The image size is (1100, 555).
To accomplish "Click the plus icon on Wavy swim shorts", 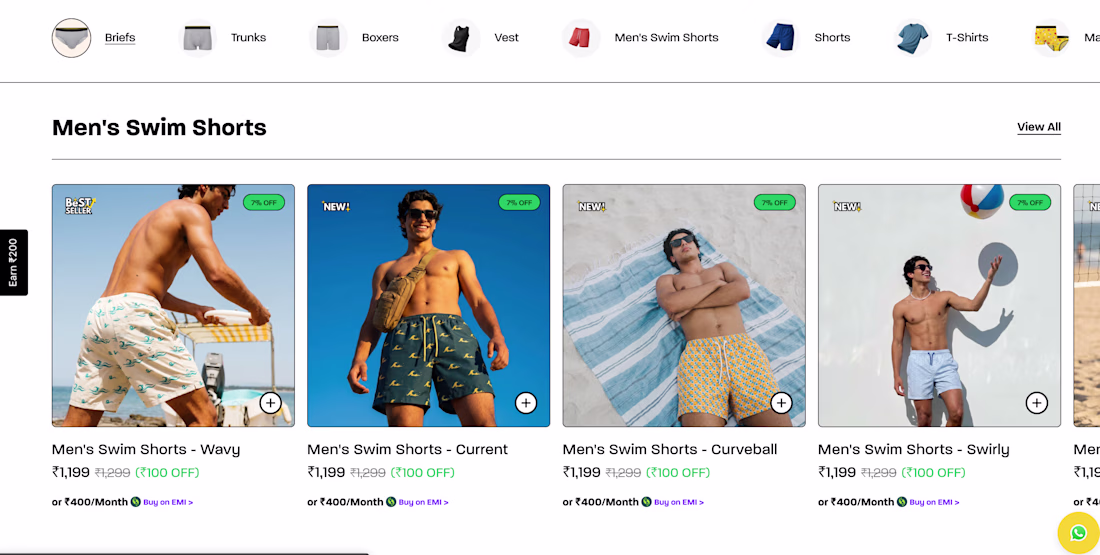I will click(270, 403).
